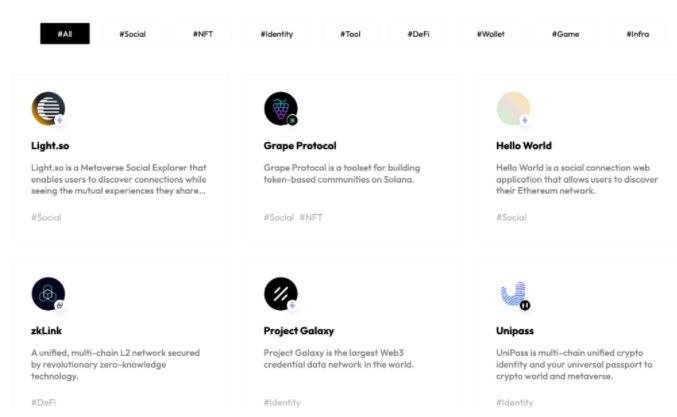Click the Project Galaxy slash logo
The height and width of the screenshot is (417, 677).
281,294
